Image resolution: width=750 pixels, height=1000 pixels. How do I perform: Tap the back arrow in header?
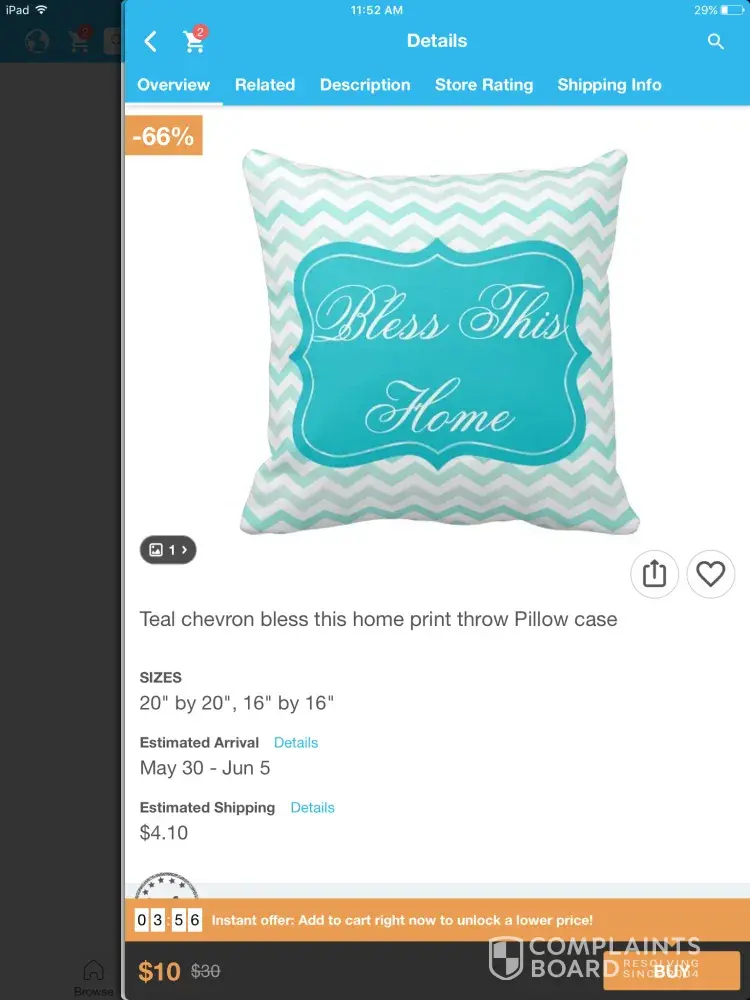point(151,41)
